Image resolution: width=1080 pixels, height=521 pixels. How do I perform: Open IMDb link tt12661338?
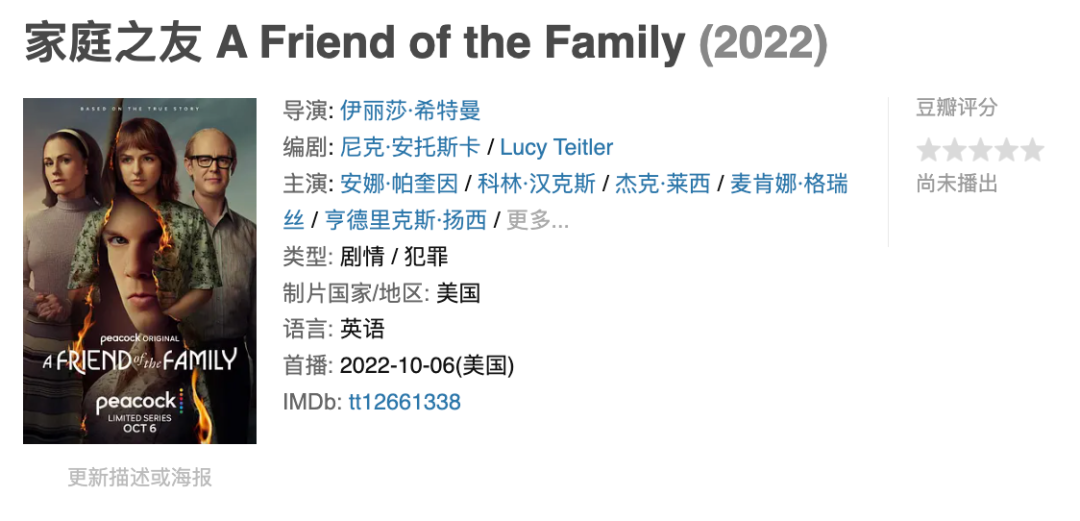click(x=404, y=402)
